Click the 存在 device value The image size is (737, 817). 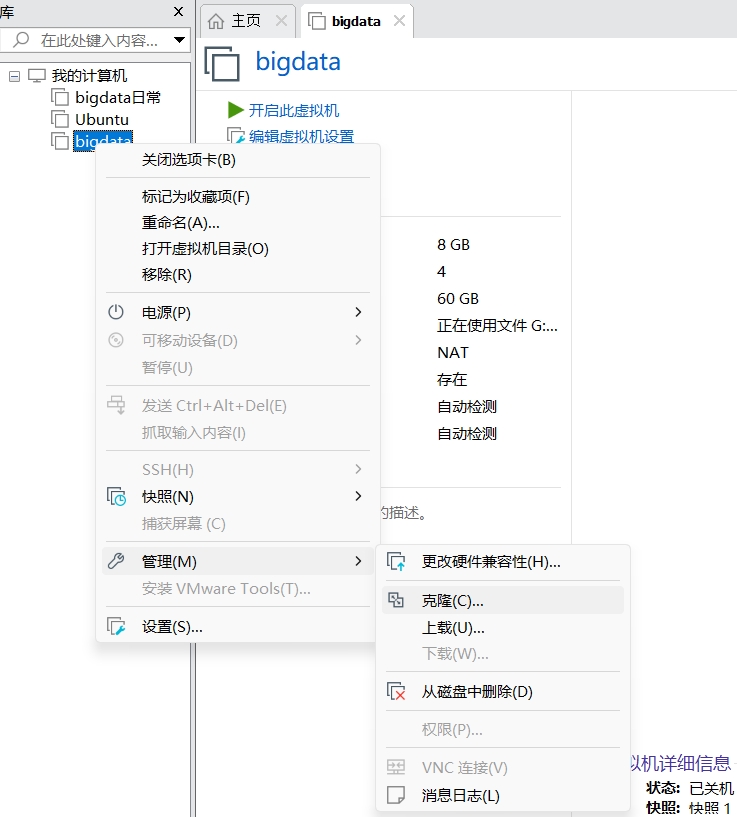coord(452,379)
